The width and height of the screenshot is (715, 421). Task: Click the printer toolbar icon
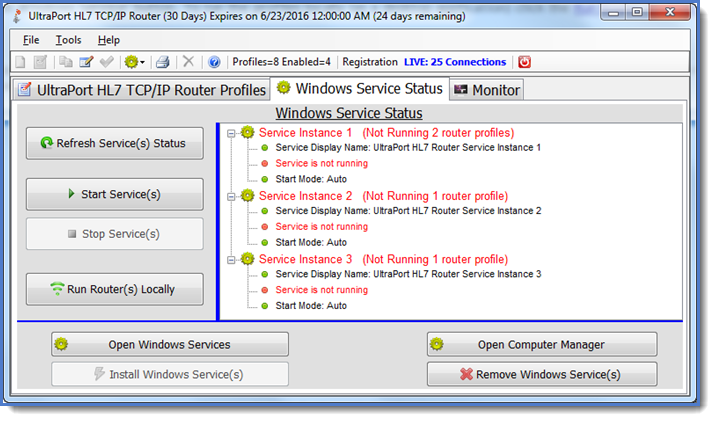click(x=163, y=62)
